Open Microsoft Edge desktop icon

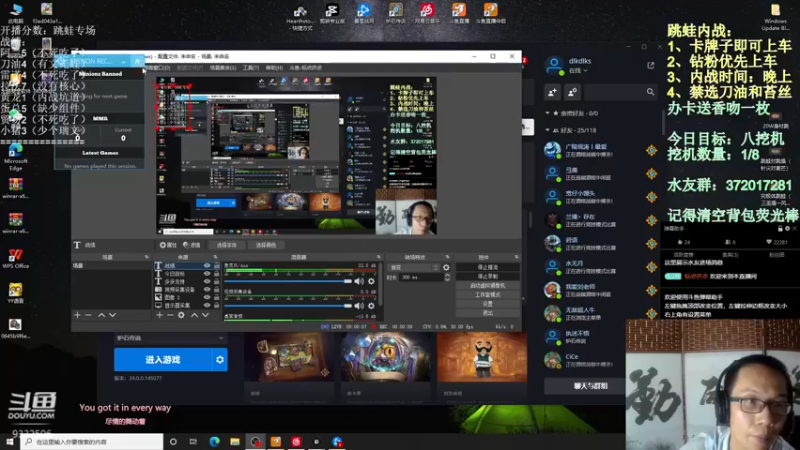pyautogui.click(x=15, y=156)
